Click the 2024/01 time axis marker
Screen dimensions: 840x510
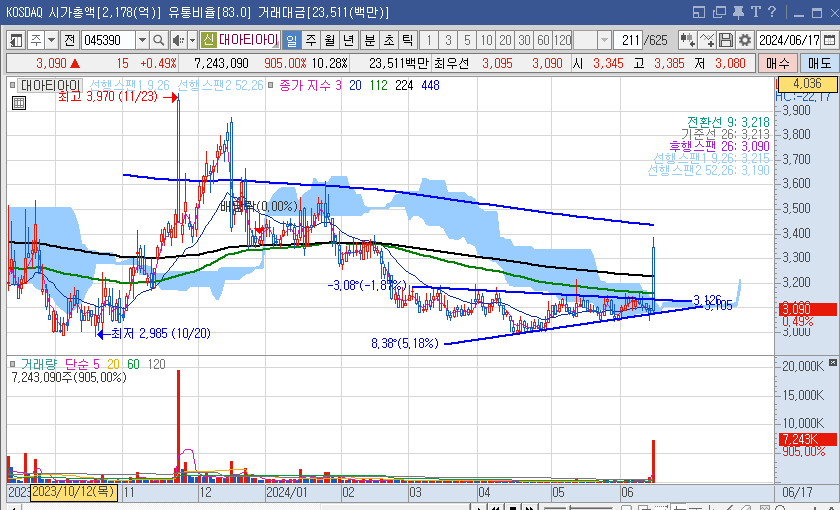287,492
